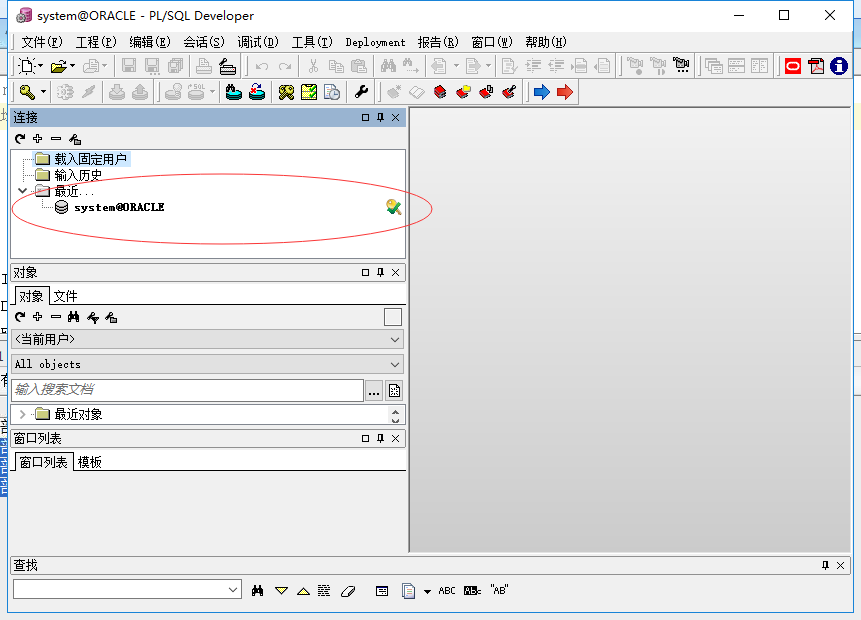
Task: Open the 工程(P) menu
Action: pyautogui.click(x=96, y=42)
